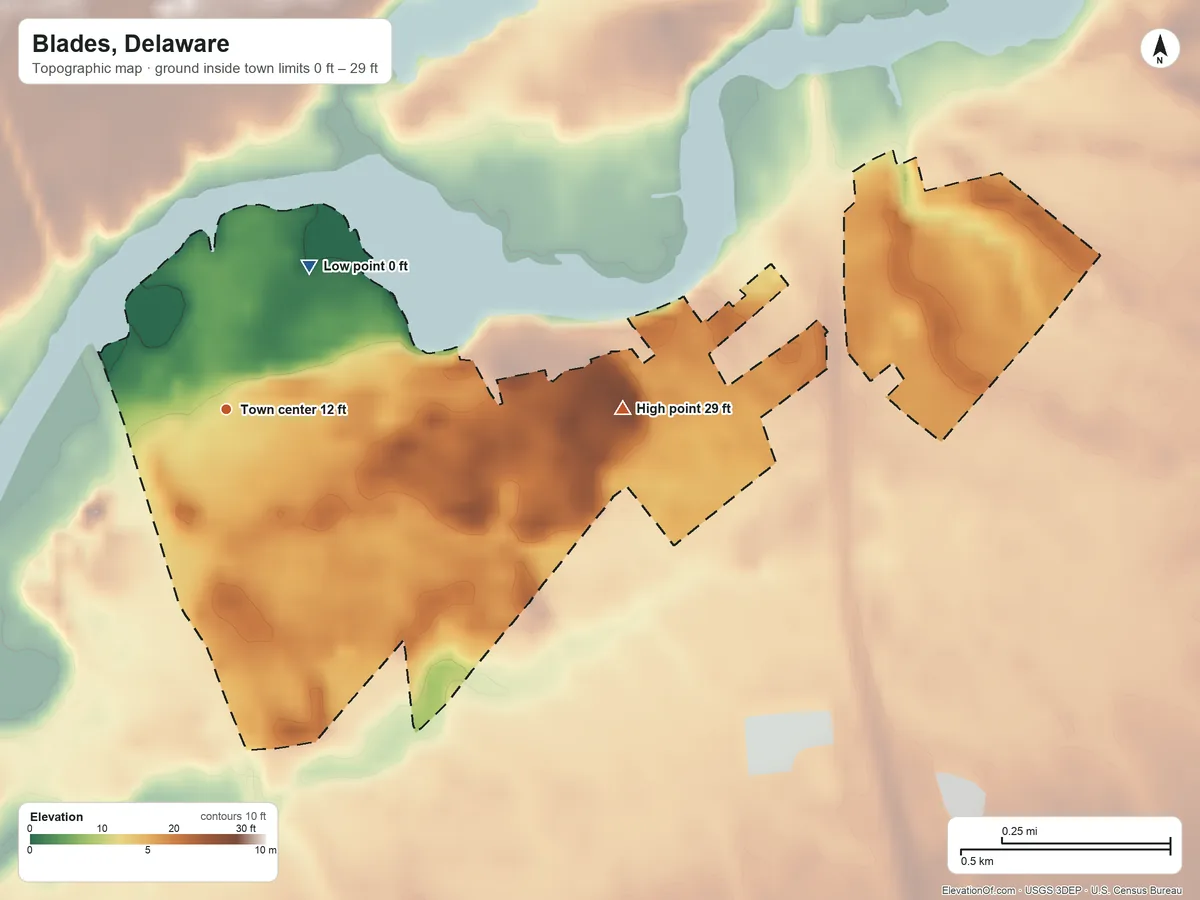Image resolution: width=1200 pixels, height=900 pixels.
Task: Click the '10 m' legend tick label
Action: tap(265, 850)
